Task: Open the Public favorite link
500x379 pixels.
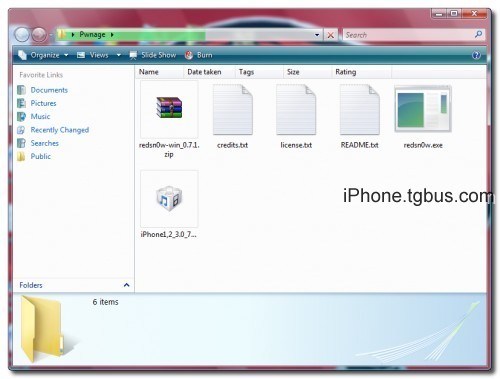Action: point(41,157)
